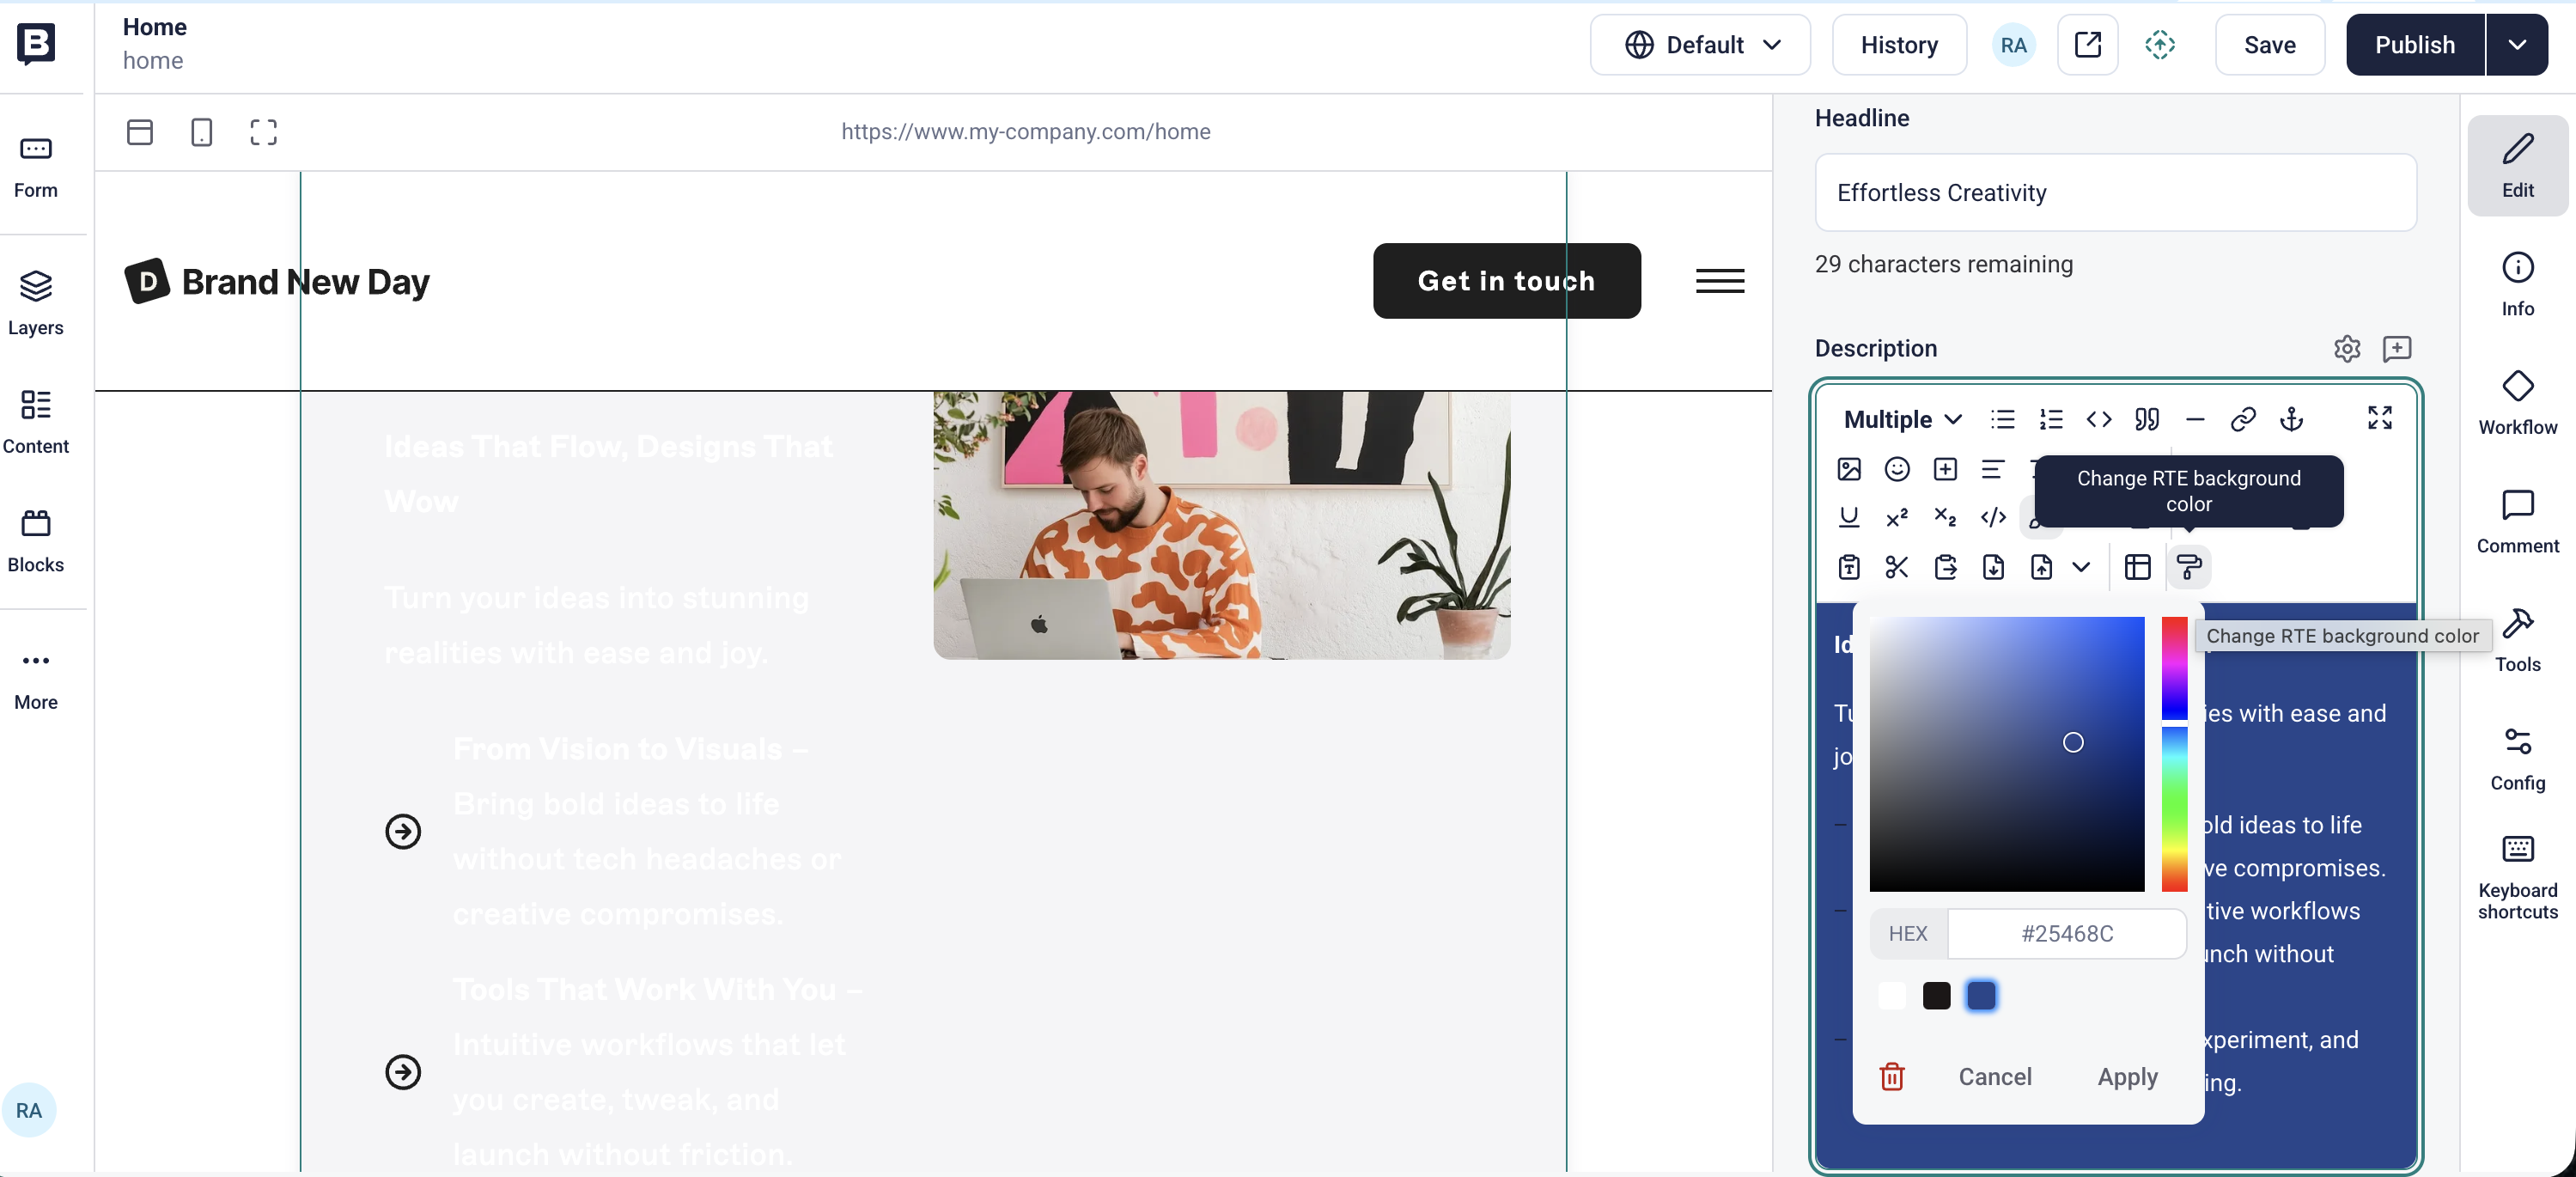The width and height of the screenshot is (2576, 1177).
Task: Click the document download arrow icon
Action: pyautogui.click(x=1992, y=567)
